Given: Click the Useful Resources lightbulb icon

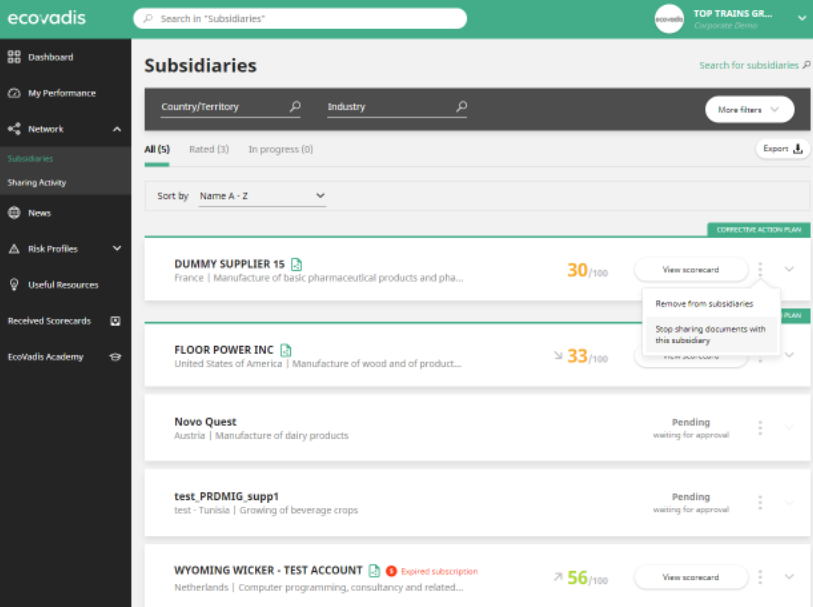Looking at the screenshot, I should pyautogui.click(x=14, y=285).
